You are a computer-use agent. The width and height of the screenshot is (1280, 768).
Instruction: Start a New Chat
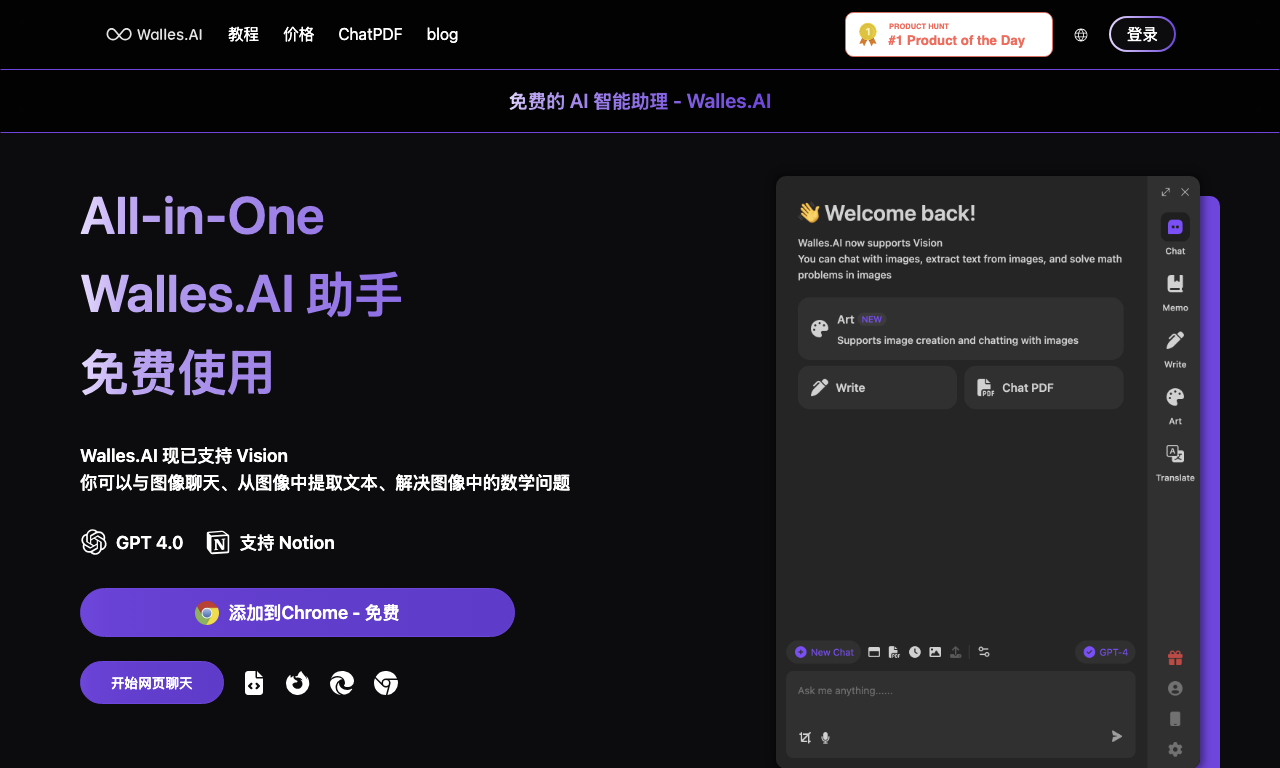(823, 652)
